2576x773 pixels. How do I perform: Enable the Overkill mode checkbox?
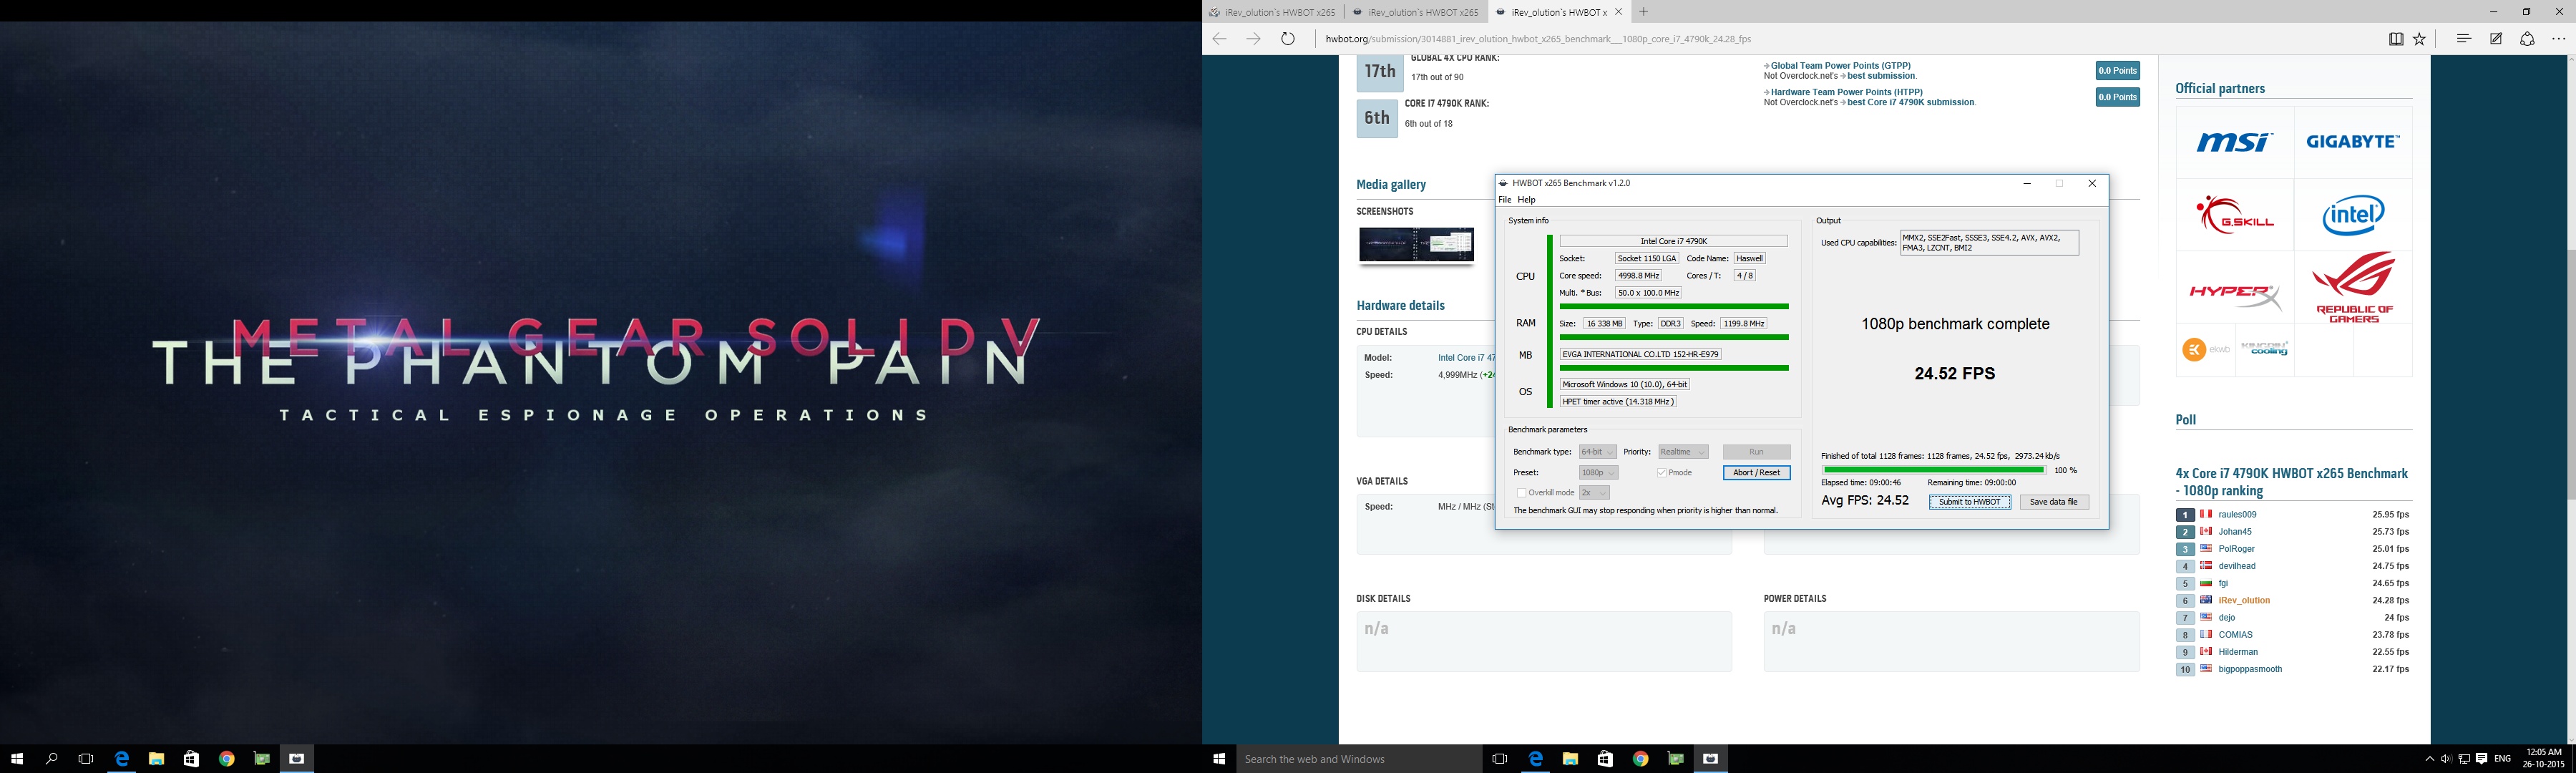click(1522, 493)
